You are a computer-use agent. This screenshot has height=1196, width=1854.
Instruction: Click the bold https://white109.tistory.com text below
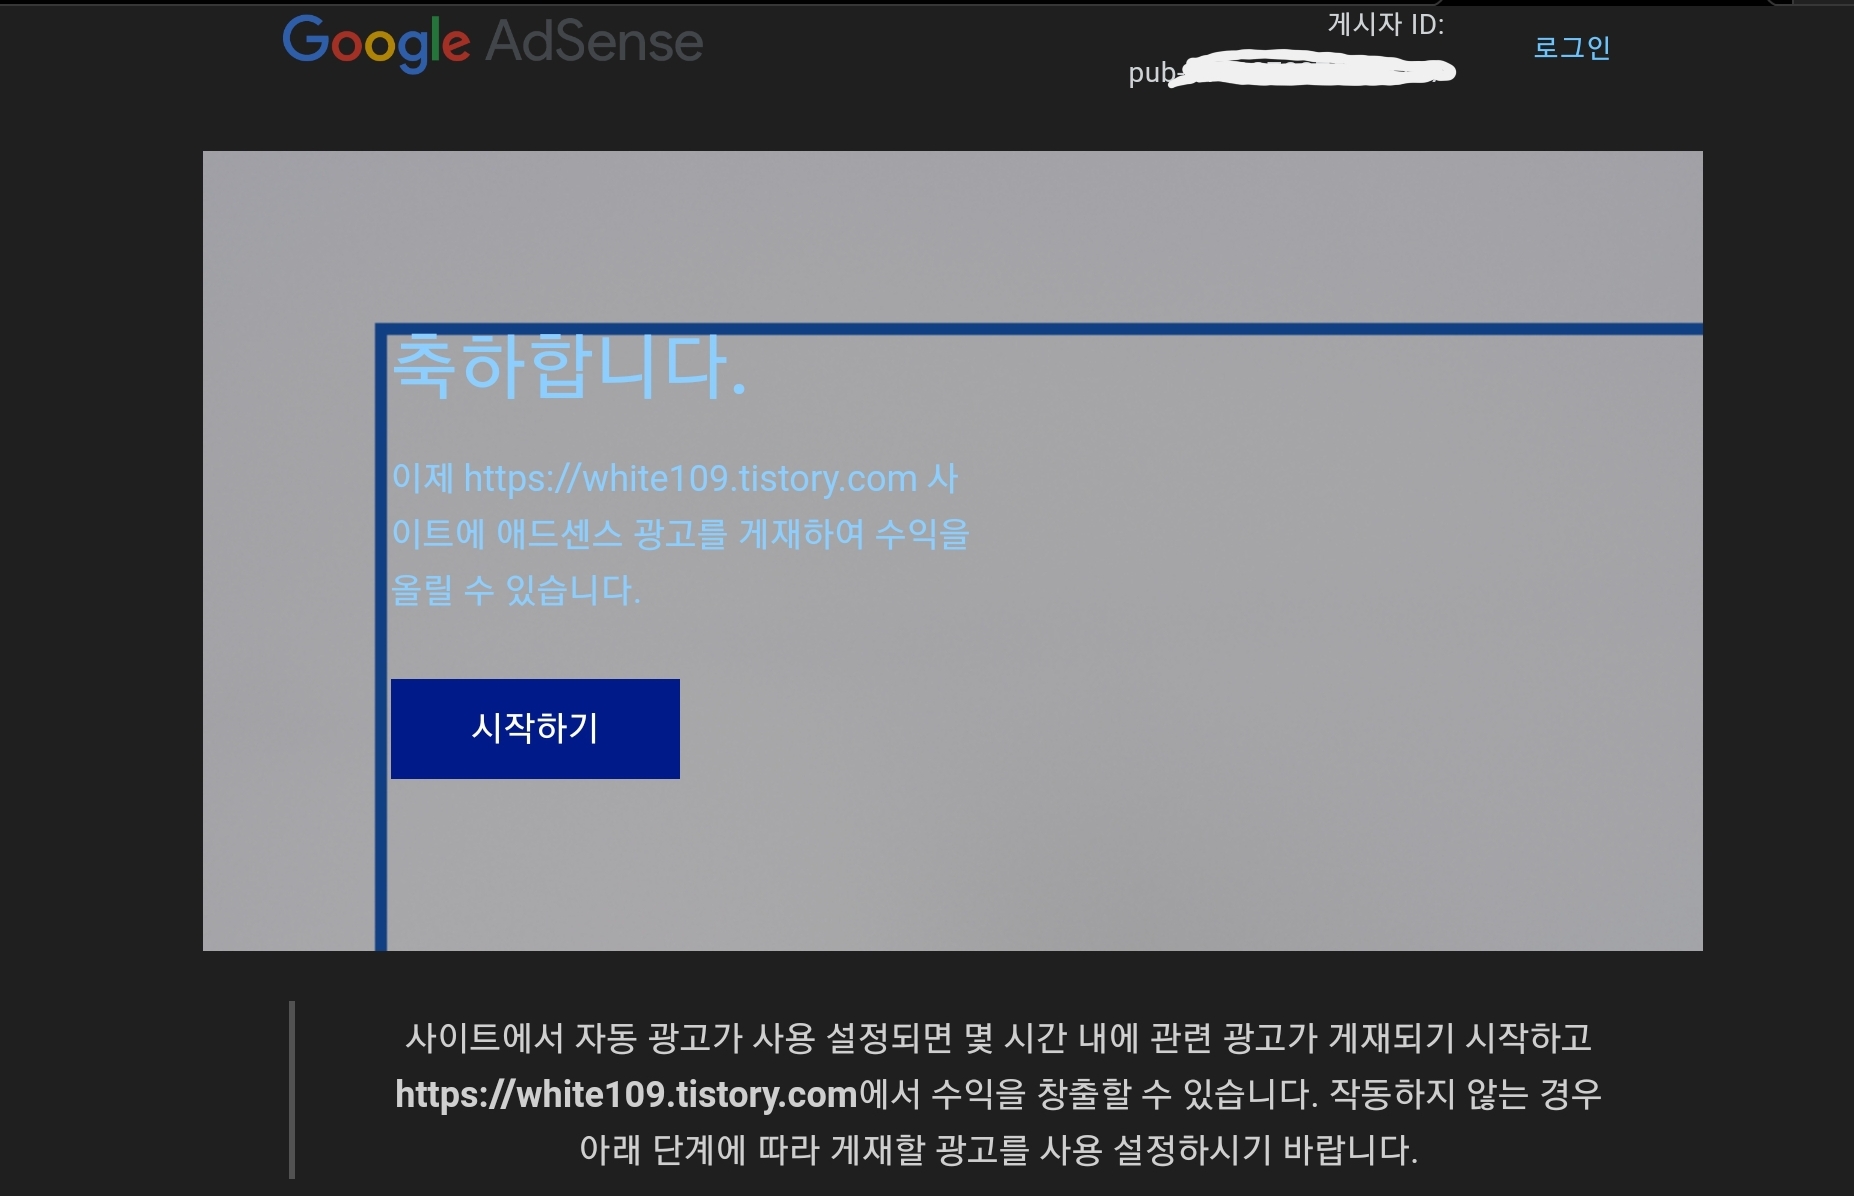tap(626, 1094)
